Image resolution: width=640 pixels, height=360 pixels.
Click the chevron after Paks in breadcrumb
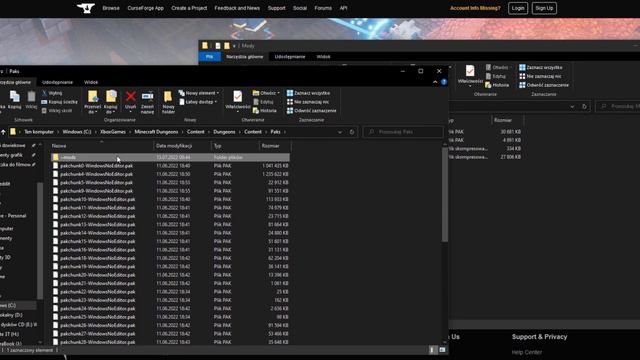(x=284, y=132)
